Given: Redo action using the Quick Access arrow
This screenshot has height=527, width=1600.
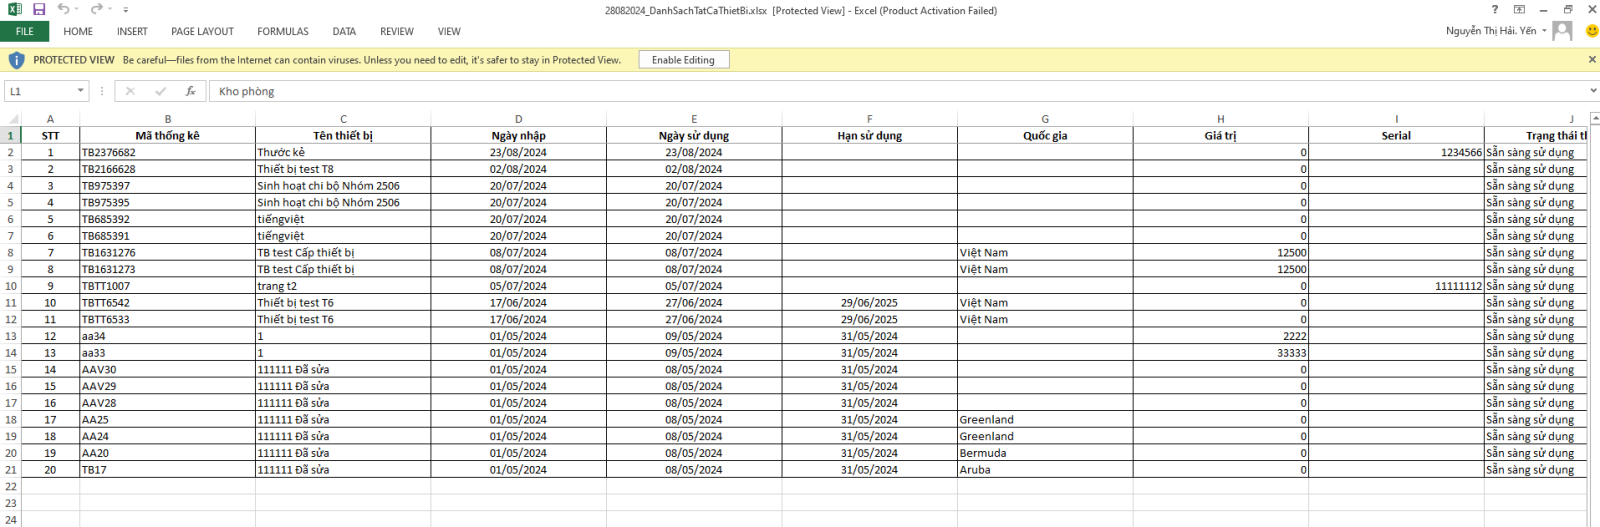Looking at the screenshot, I should [x=96, y=9].
